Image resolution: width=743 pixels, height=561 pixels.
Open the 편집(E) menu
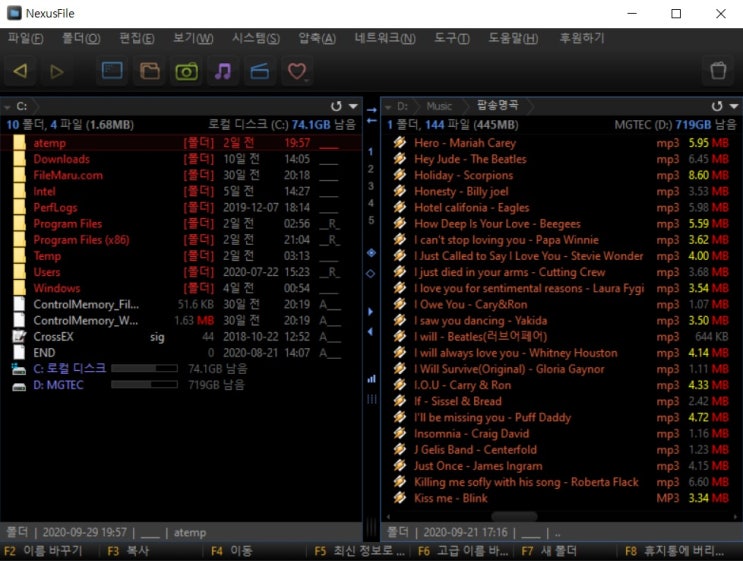(x=136, y=38)
